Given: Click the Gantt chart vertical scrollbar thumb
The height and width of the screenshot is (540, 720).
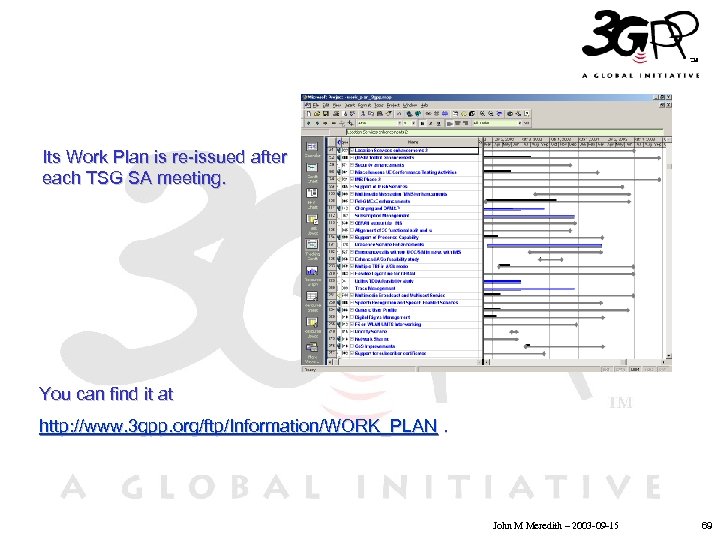Looking at the screenshot, I should (669, 166).
